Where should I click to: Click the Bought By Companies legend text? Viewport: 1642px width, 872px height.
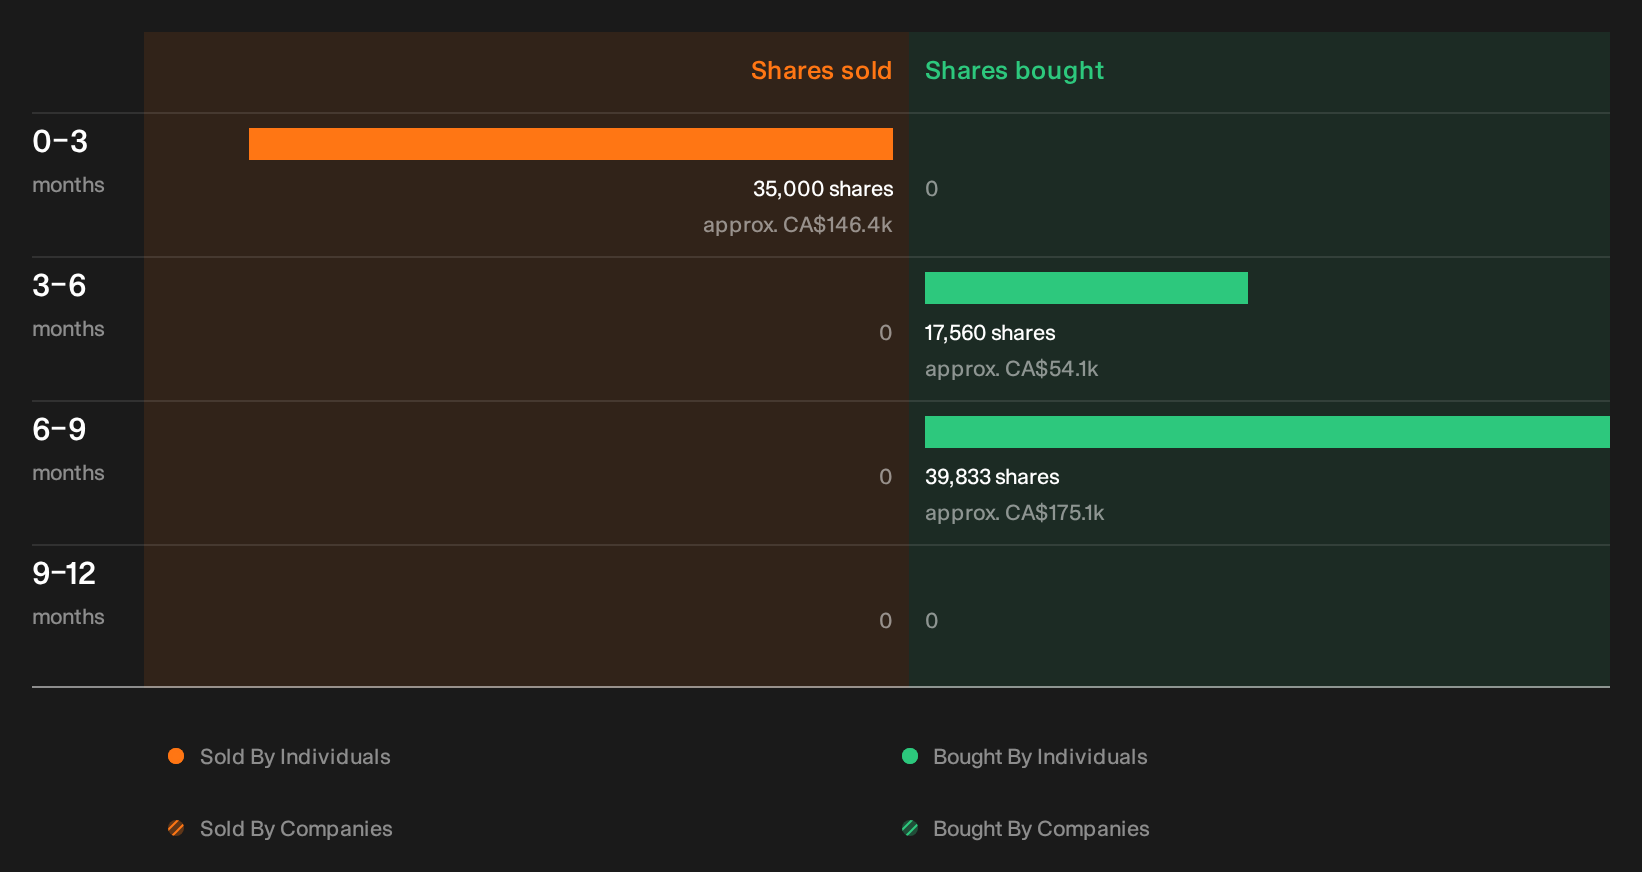pos(1041,829)
